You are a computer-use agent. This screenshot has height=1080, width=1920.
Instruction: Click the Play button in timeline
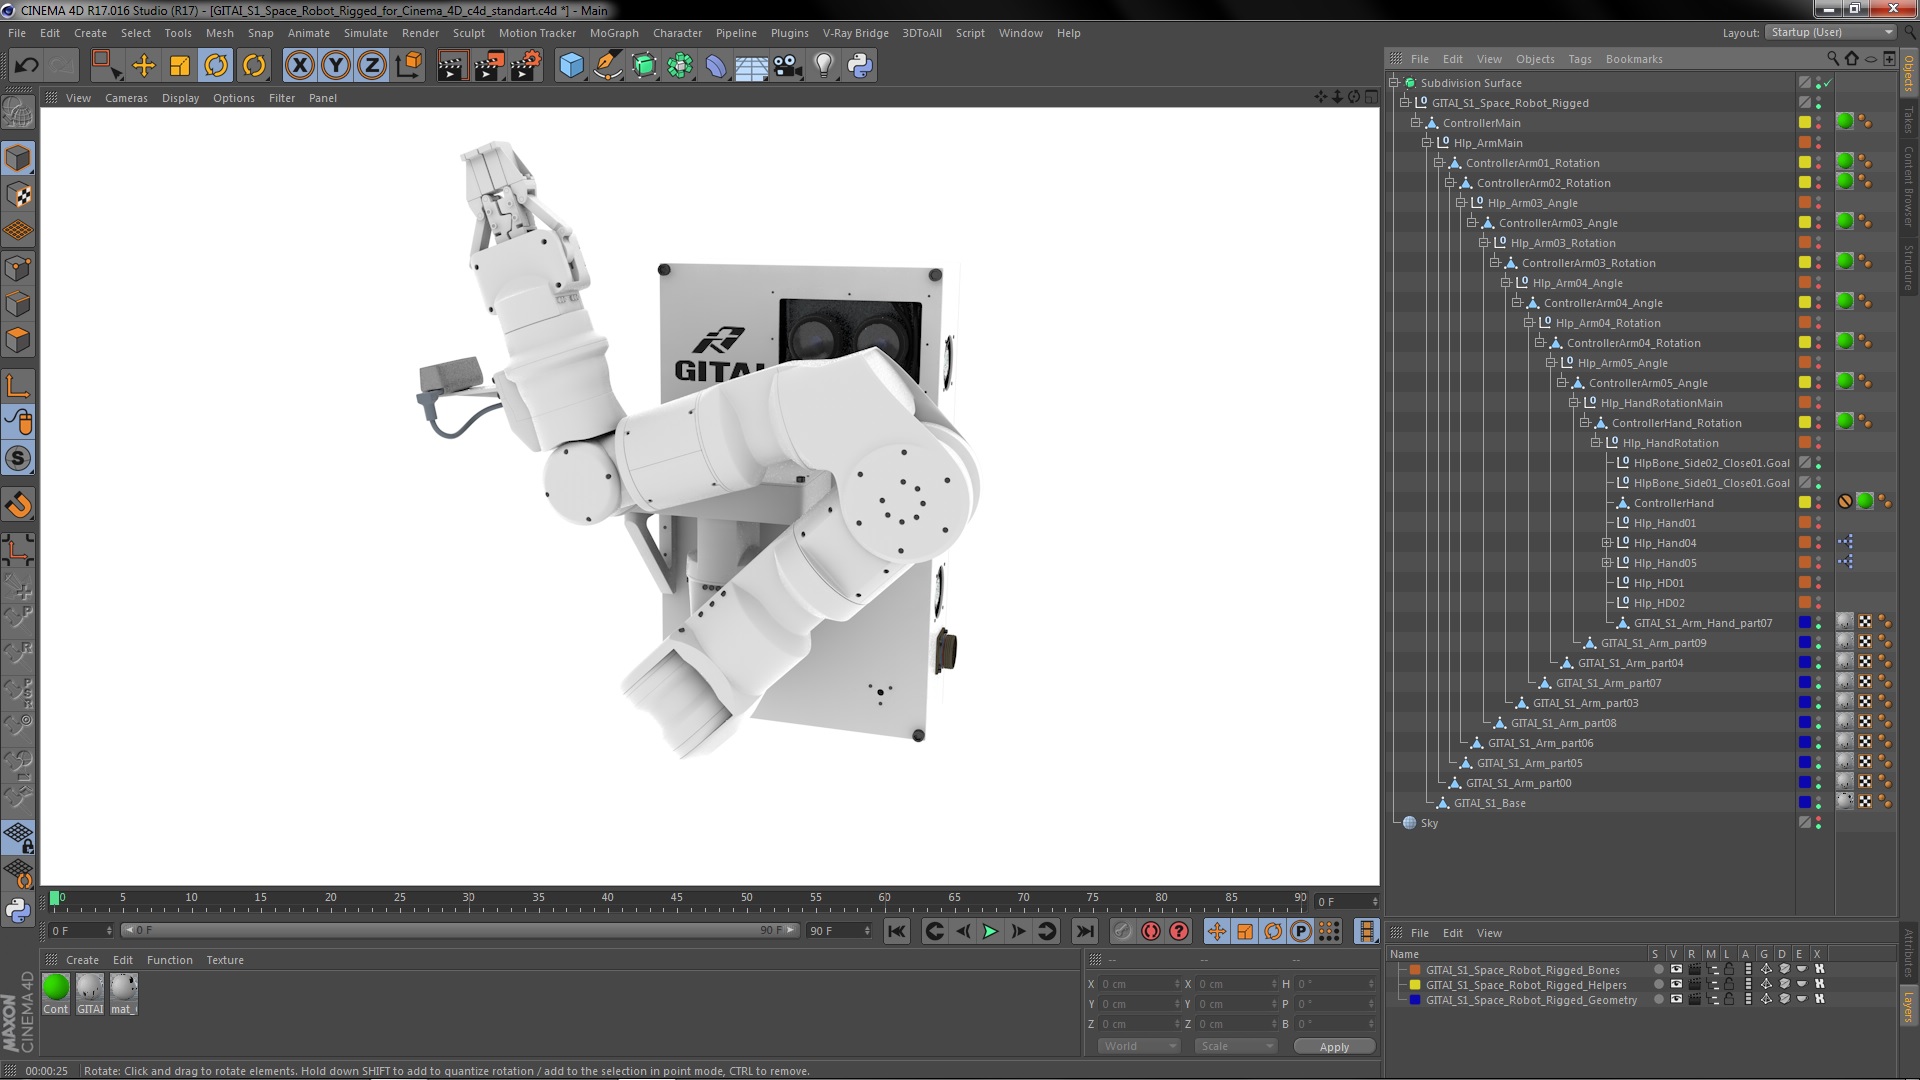click(x=989, y=931)
